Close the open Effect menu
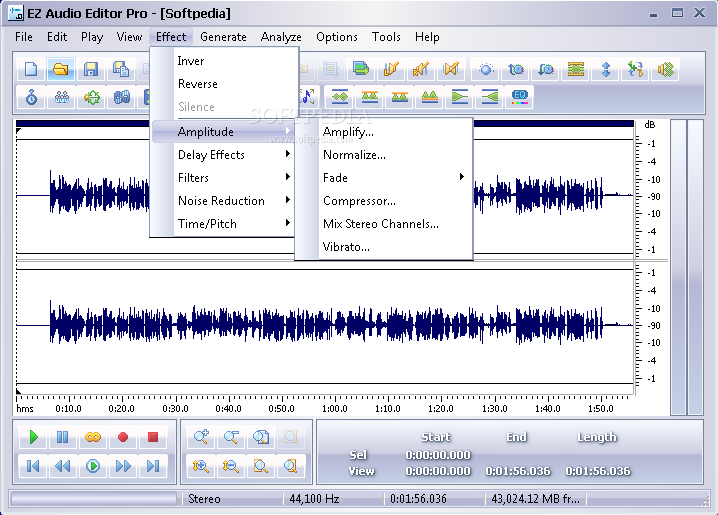718x515 pixels. coord(171,37)
